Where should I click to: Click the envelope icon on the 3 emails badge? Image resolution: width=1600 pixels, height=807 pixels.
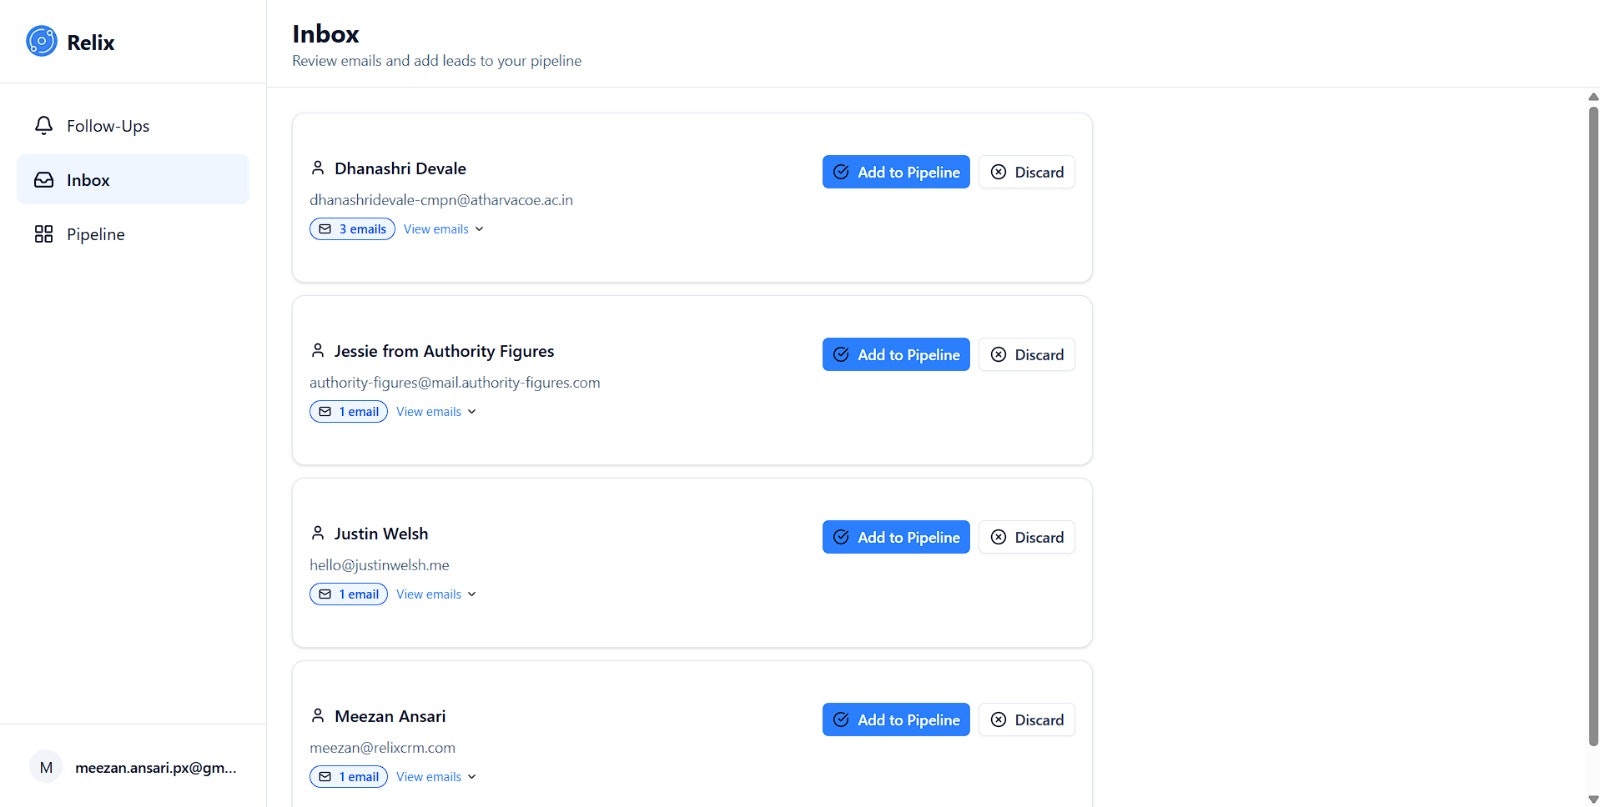[325, 228]
